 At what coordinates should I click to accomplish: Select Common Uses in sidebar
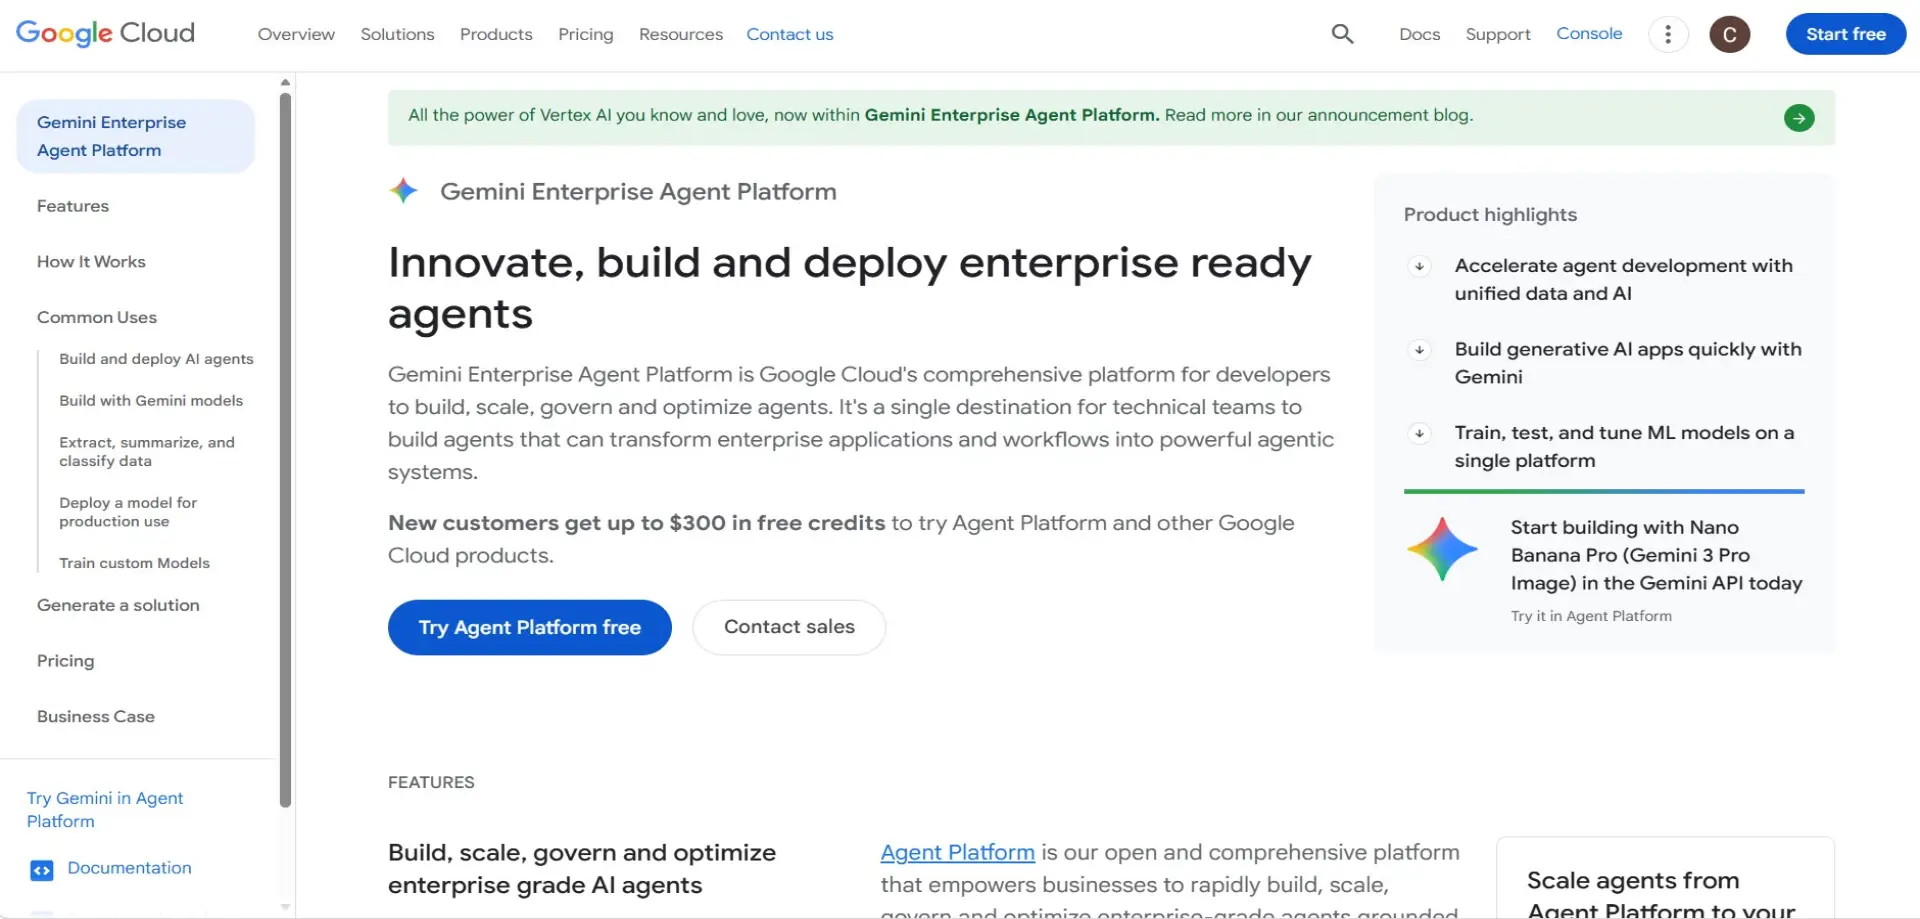(x=97, y=318)
